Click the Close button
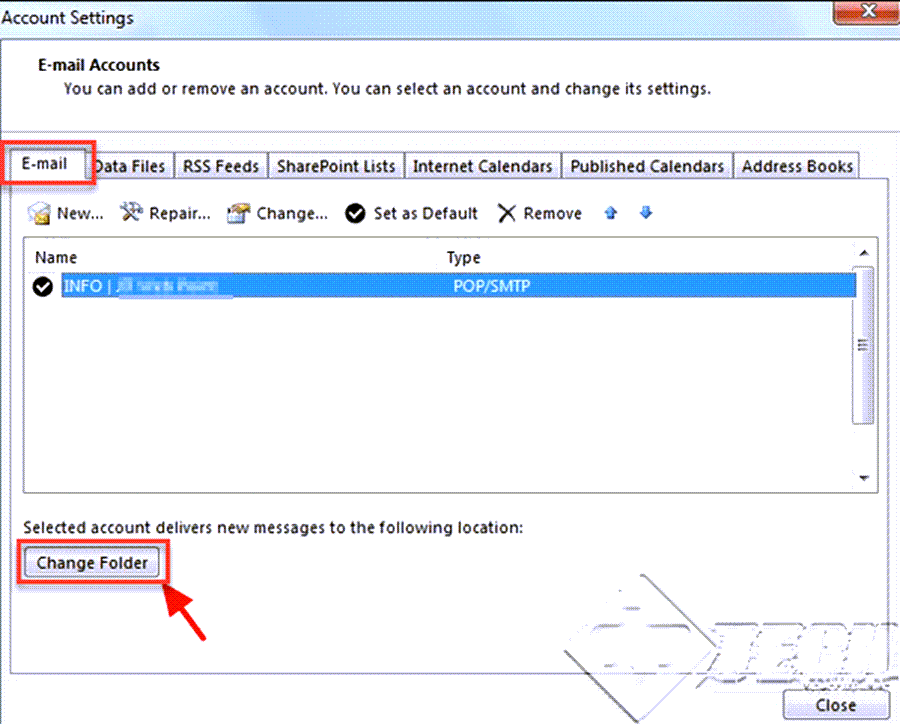 (836, 705)
